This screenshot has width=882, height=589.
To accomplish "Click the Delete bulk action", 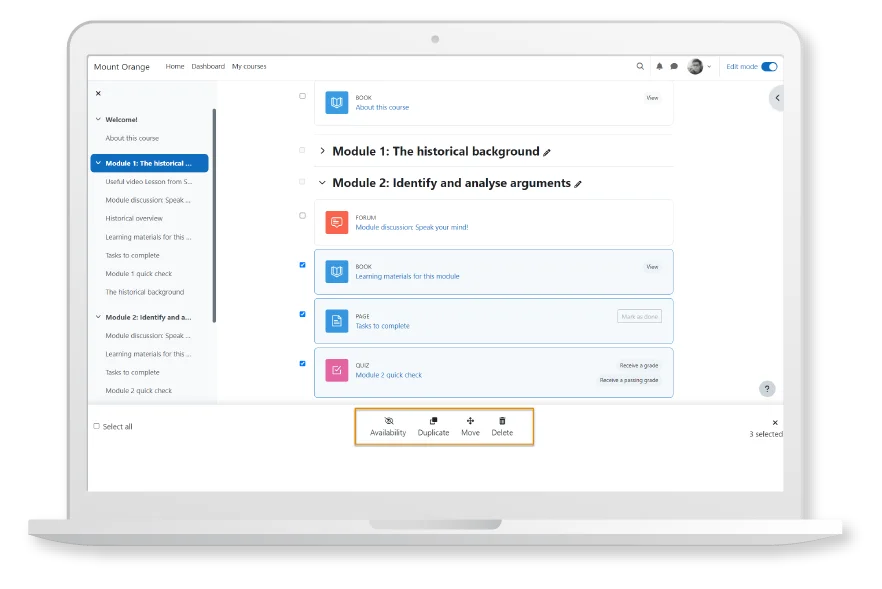I will click(502, 427).
